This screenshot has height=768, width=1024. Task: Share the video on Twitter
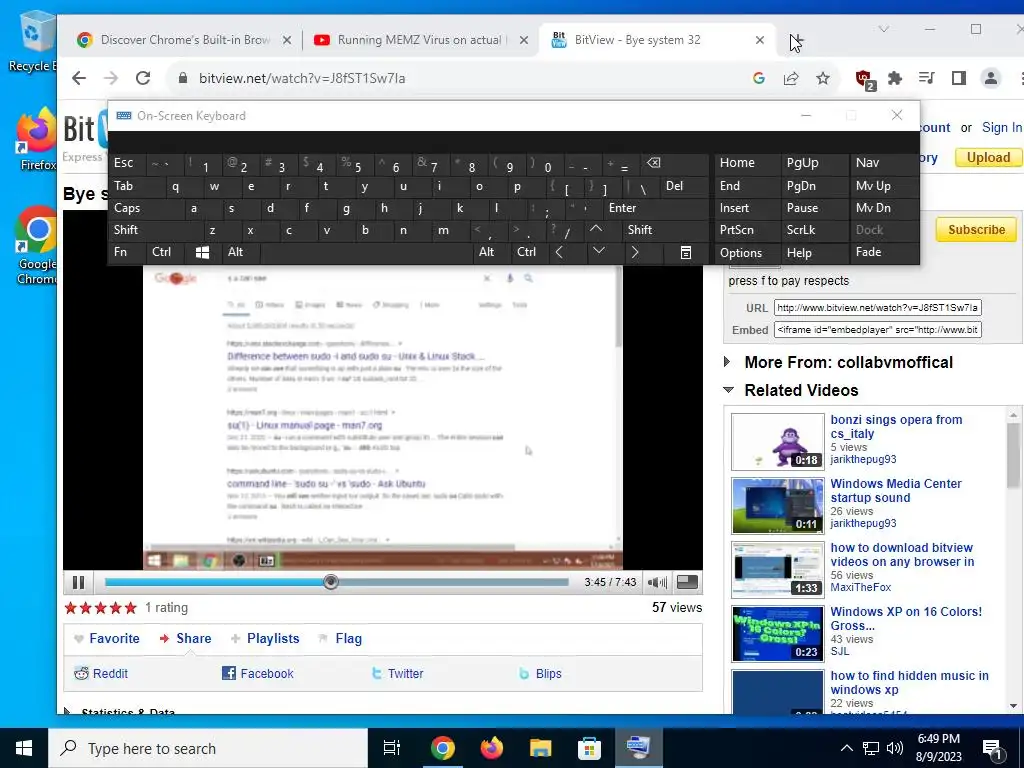[x=398, y=673]
